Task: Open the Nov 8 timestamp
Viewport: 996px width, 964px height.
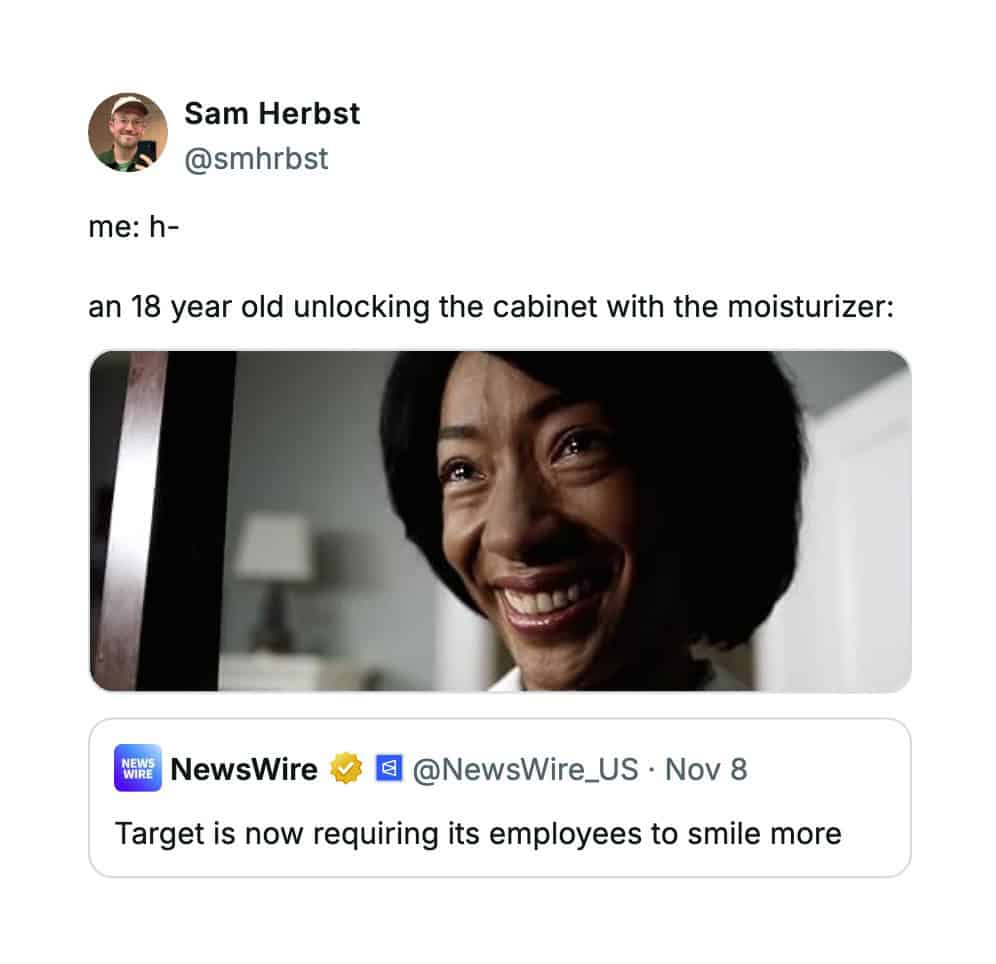Action: coord(706,769)
